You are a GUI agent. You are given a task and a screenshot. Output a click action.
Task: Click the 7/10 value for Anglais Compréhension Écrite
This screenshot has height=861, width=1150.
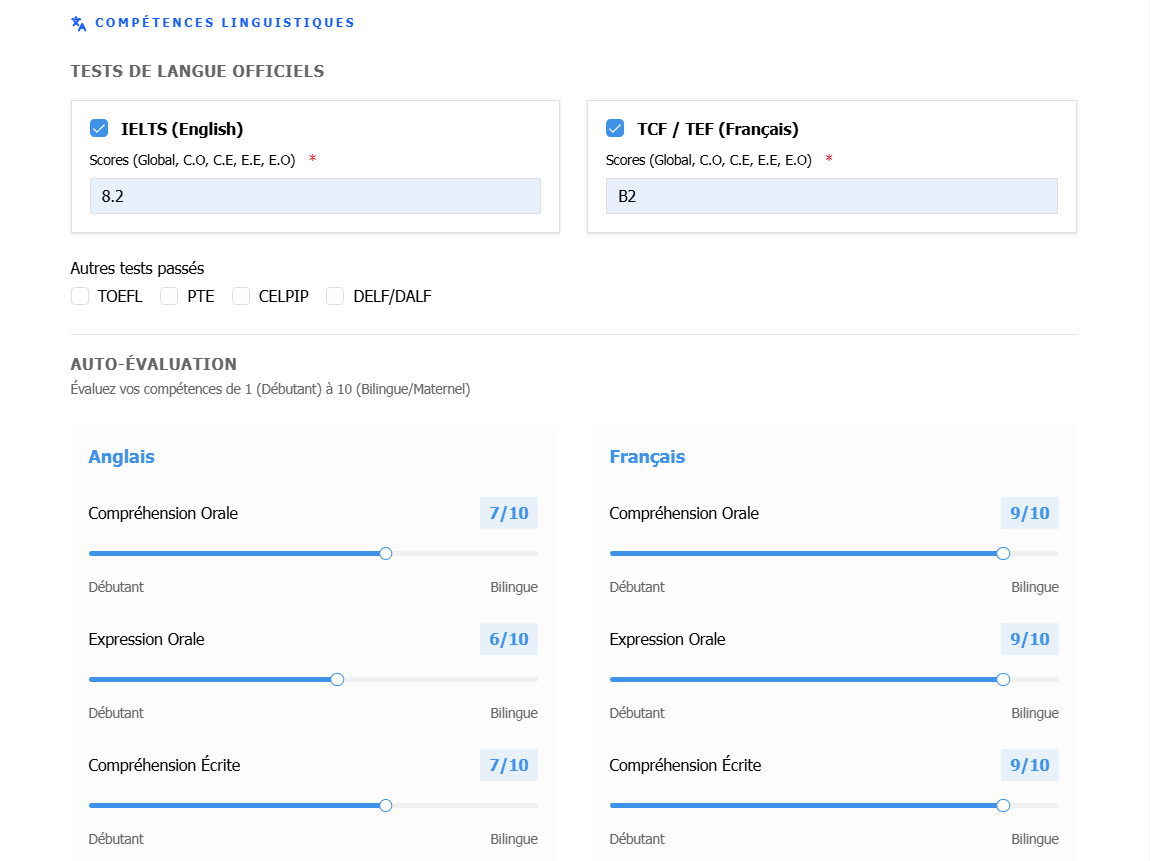point(509,765)
